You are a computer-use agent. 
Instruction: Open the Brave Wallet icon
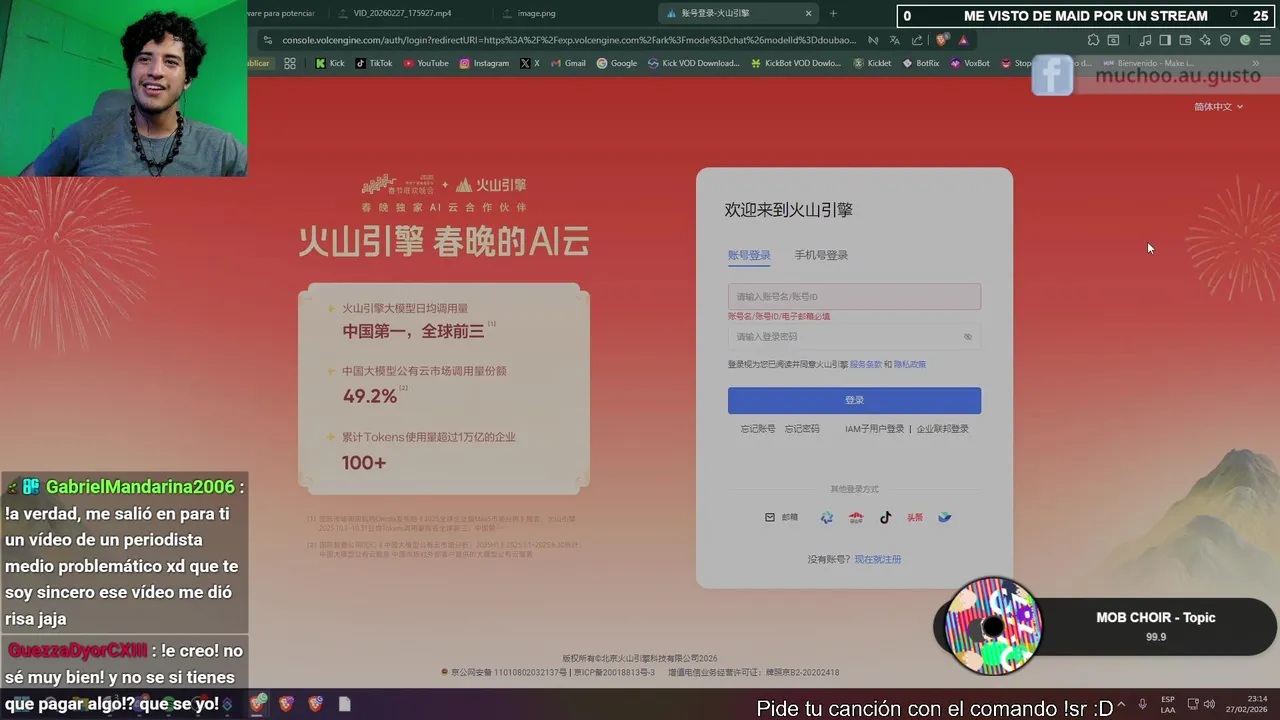1185,40
